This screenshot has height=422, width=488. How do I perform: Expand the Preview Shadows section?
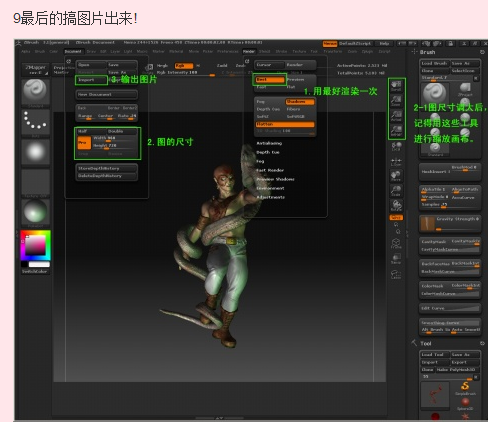coord(275,179)
